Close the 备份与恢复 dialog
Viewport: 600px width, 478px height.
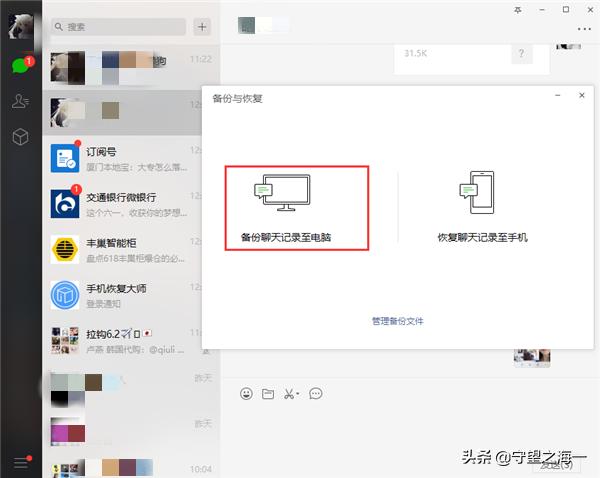pos(582,96)
